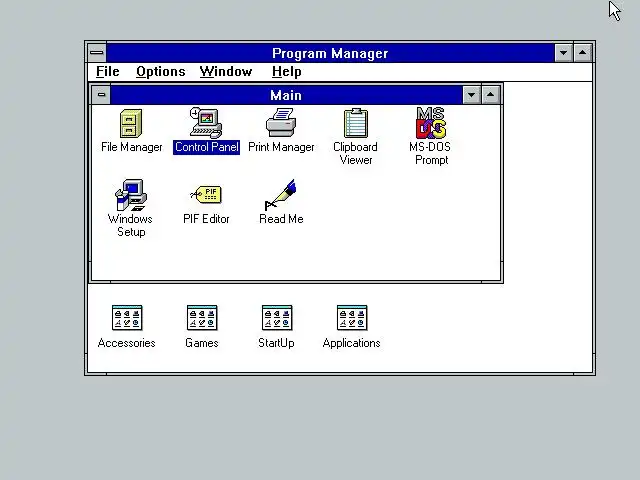Image resolution: width=640 pixels, height=480 pixels.
Task: Select the PIF Editor tag icon
Action: (x=206, y=194)
